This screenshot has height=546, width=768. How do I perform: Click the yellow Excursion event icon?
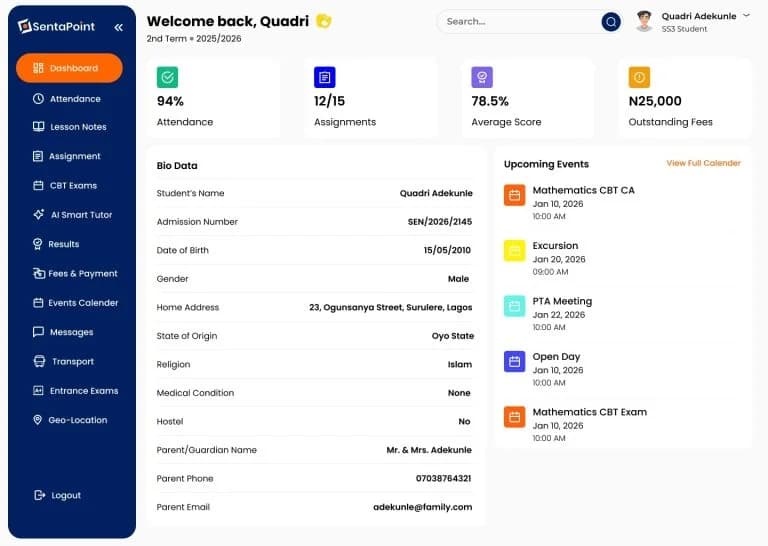(x=514, y=251)
